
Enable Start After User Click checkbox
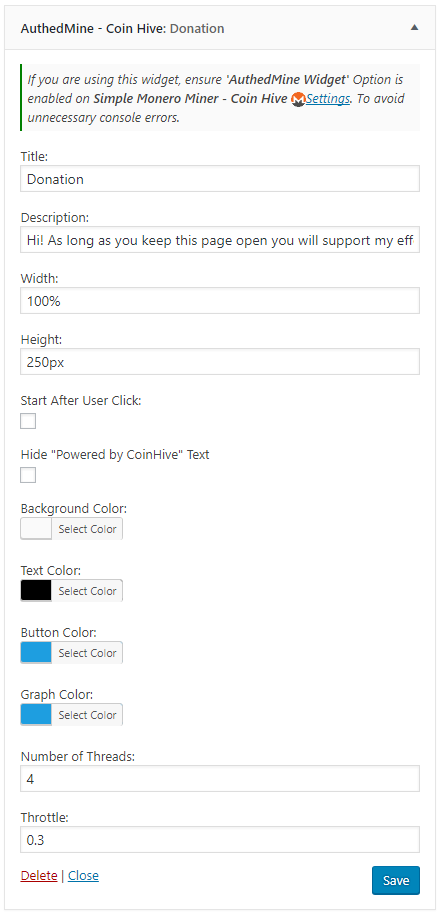coord(28,421)
